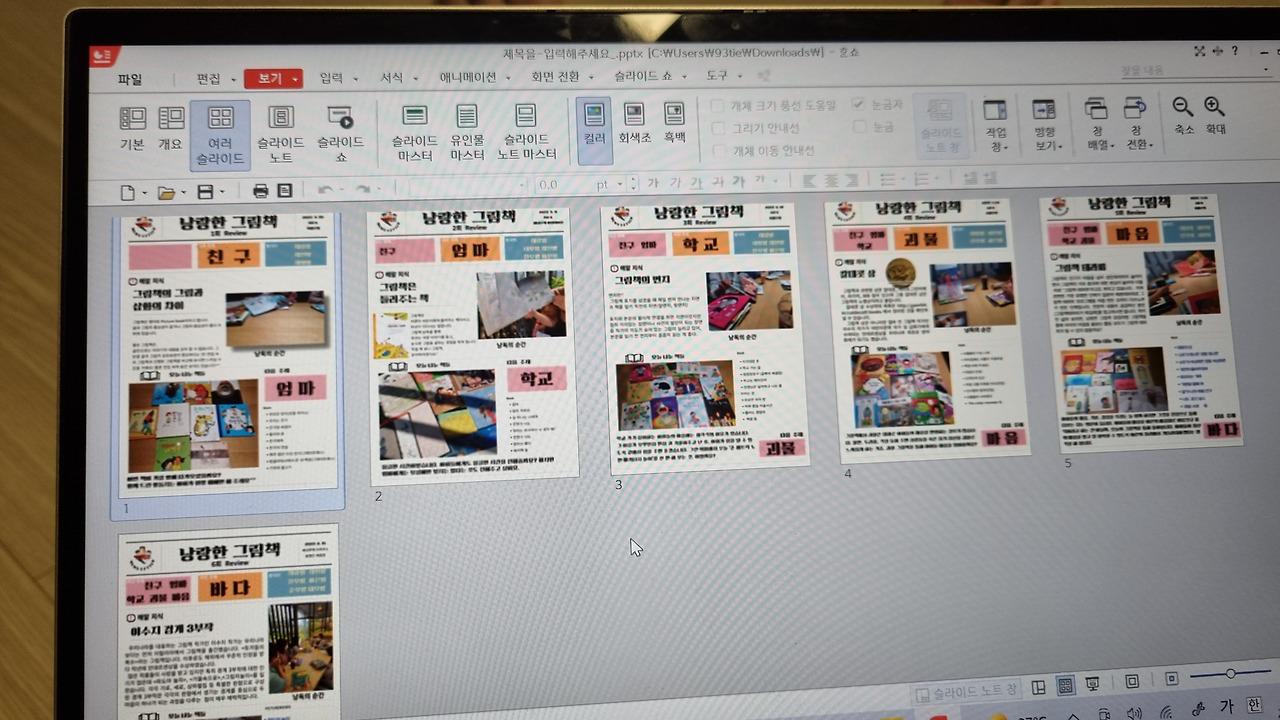1280x720 pixels.
Task: Open the 편집 (Edit) tab
Action: click(209, 79)
